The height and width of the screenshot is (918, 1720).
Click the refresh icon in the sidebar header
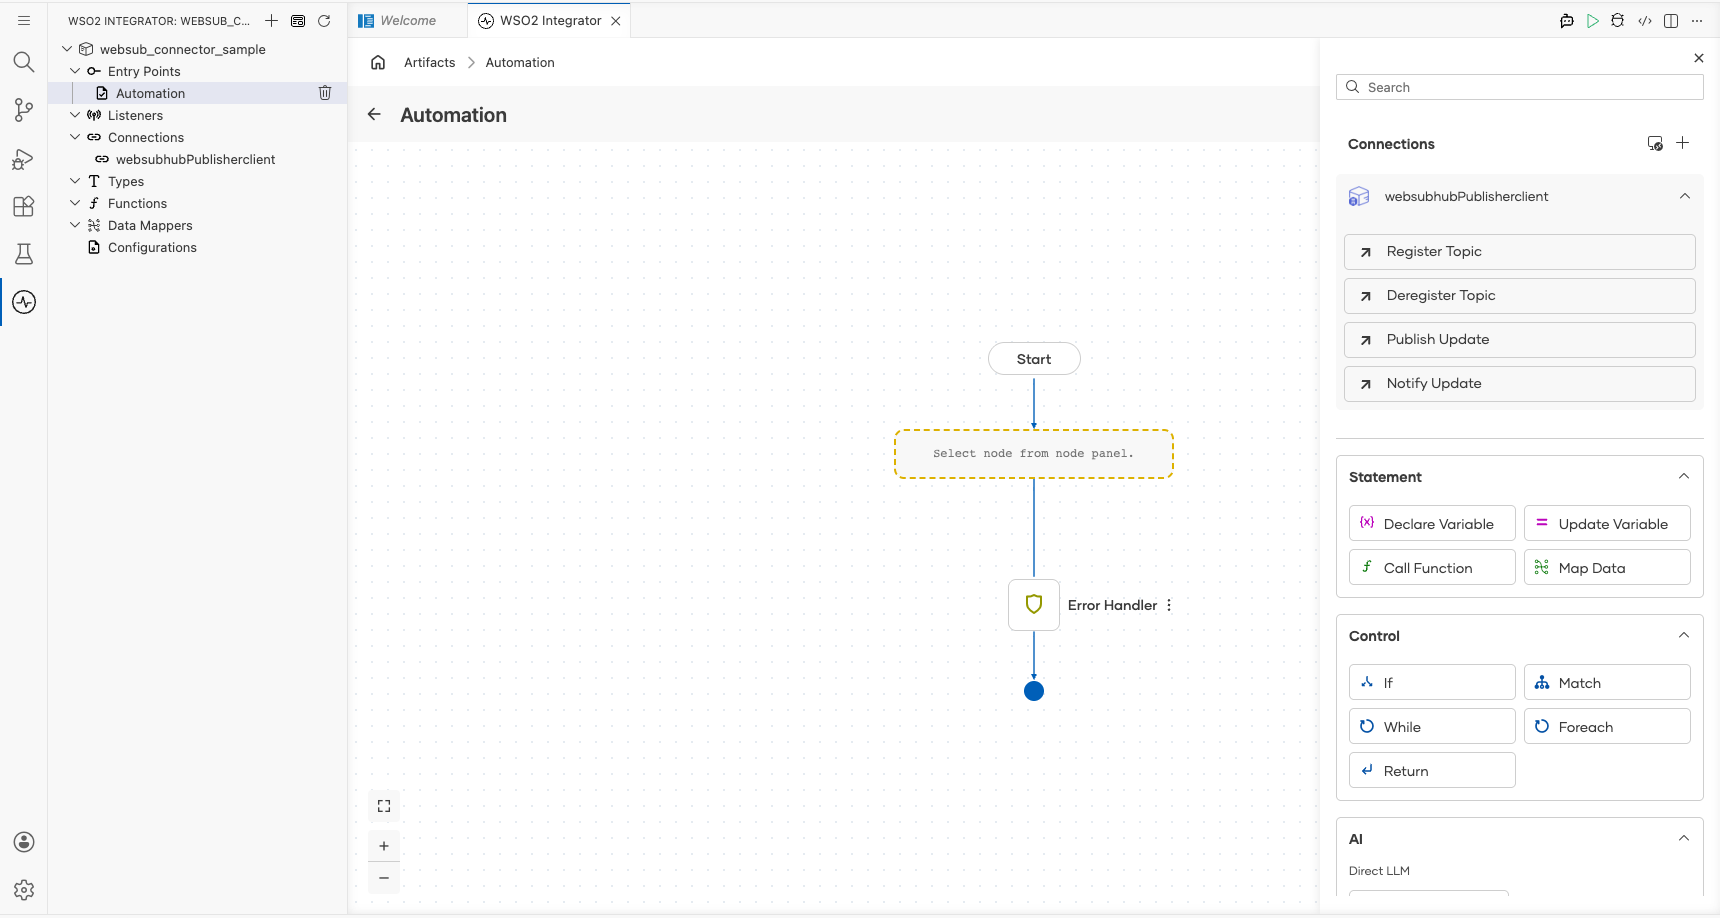tap(324, 20)
